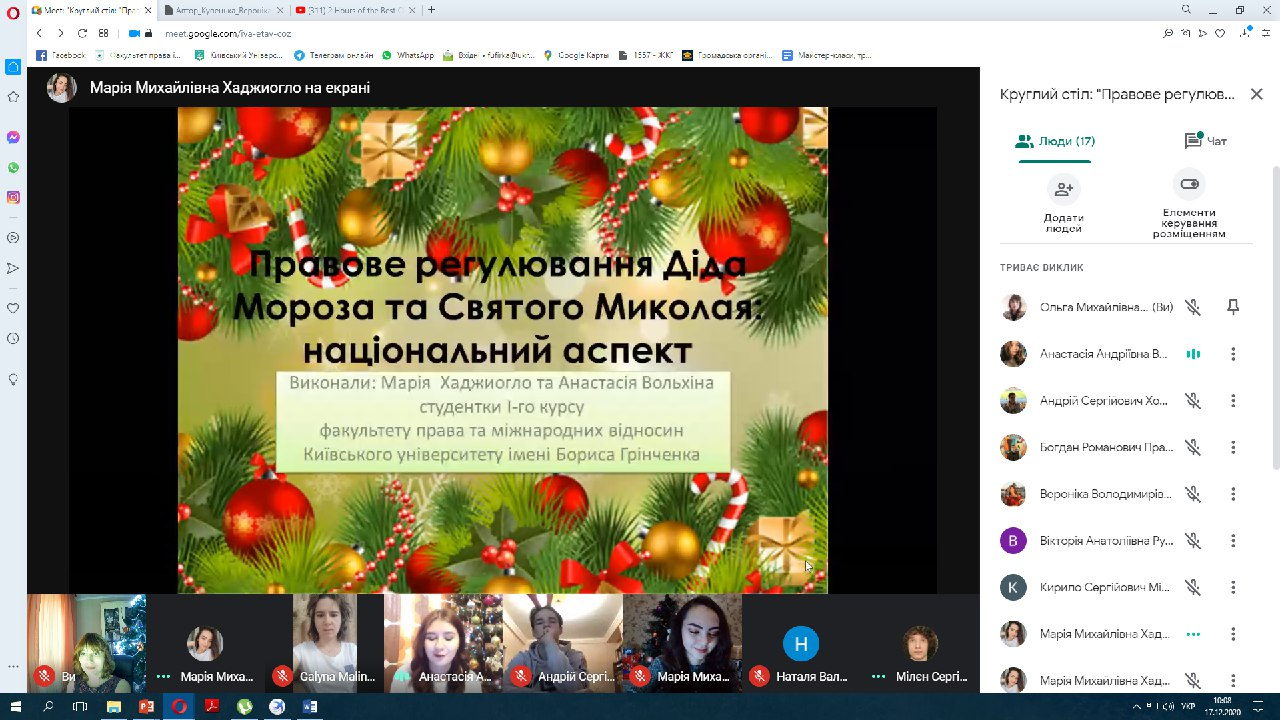Screen dimensions: 1280x720
Task: Toggle microphone for Андрій Сергійович in list
Action: (1192, 401)
